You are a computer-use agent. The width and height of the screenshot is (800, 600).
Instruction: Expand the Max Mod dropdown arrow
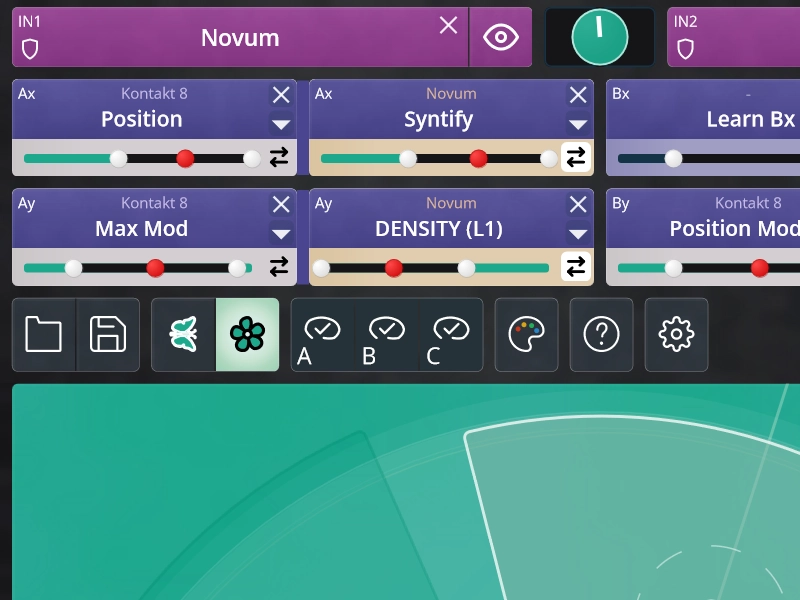point(281,234)
